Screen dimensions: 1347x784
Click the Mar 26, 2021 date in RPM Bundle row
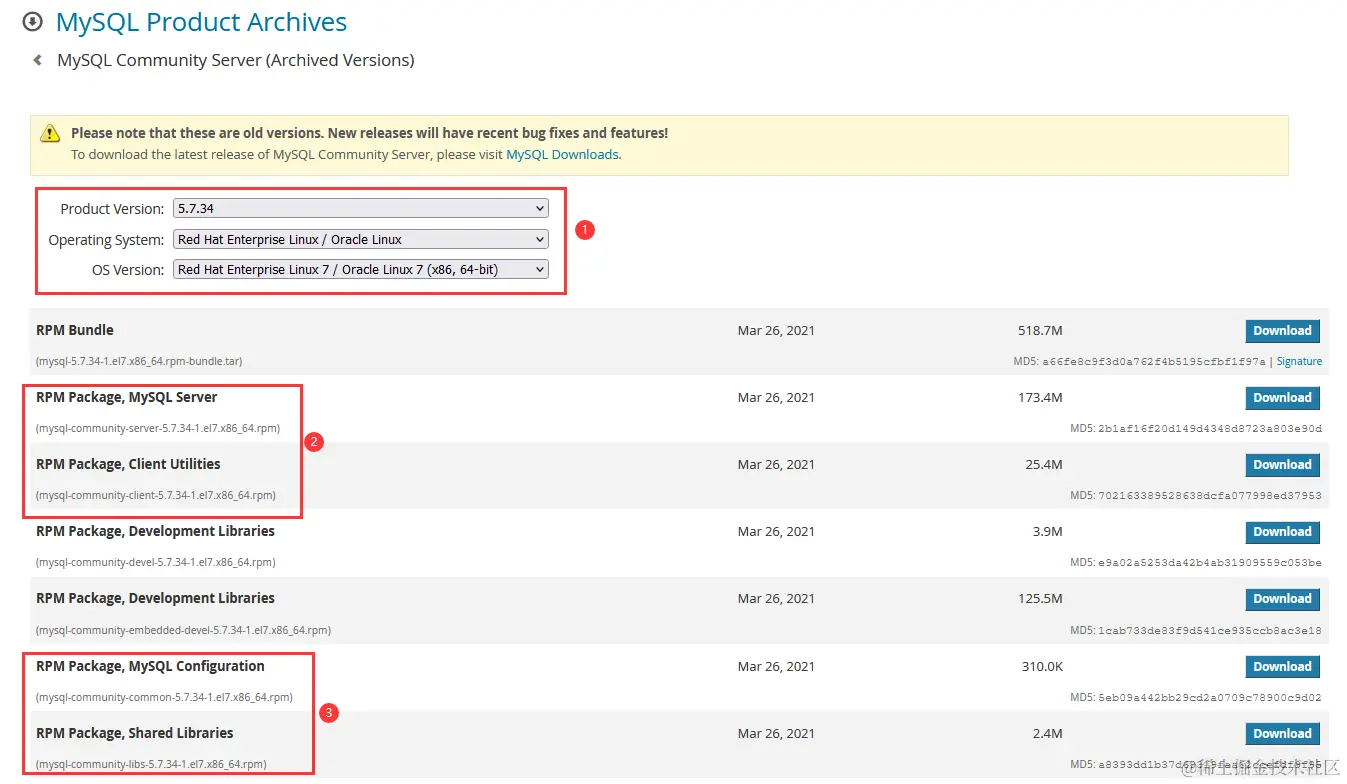[x=776, y=330]
